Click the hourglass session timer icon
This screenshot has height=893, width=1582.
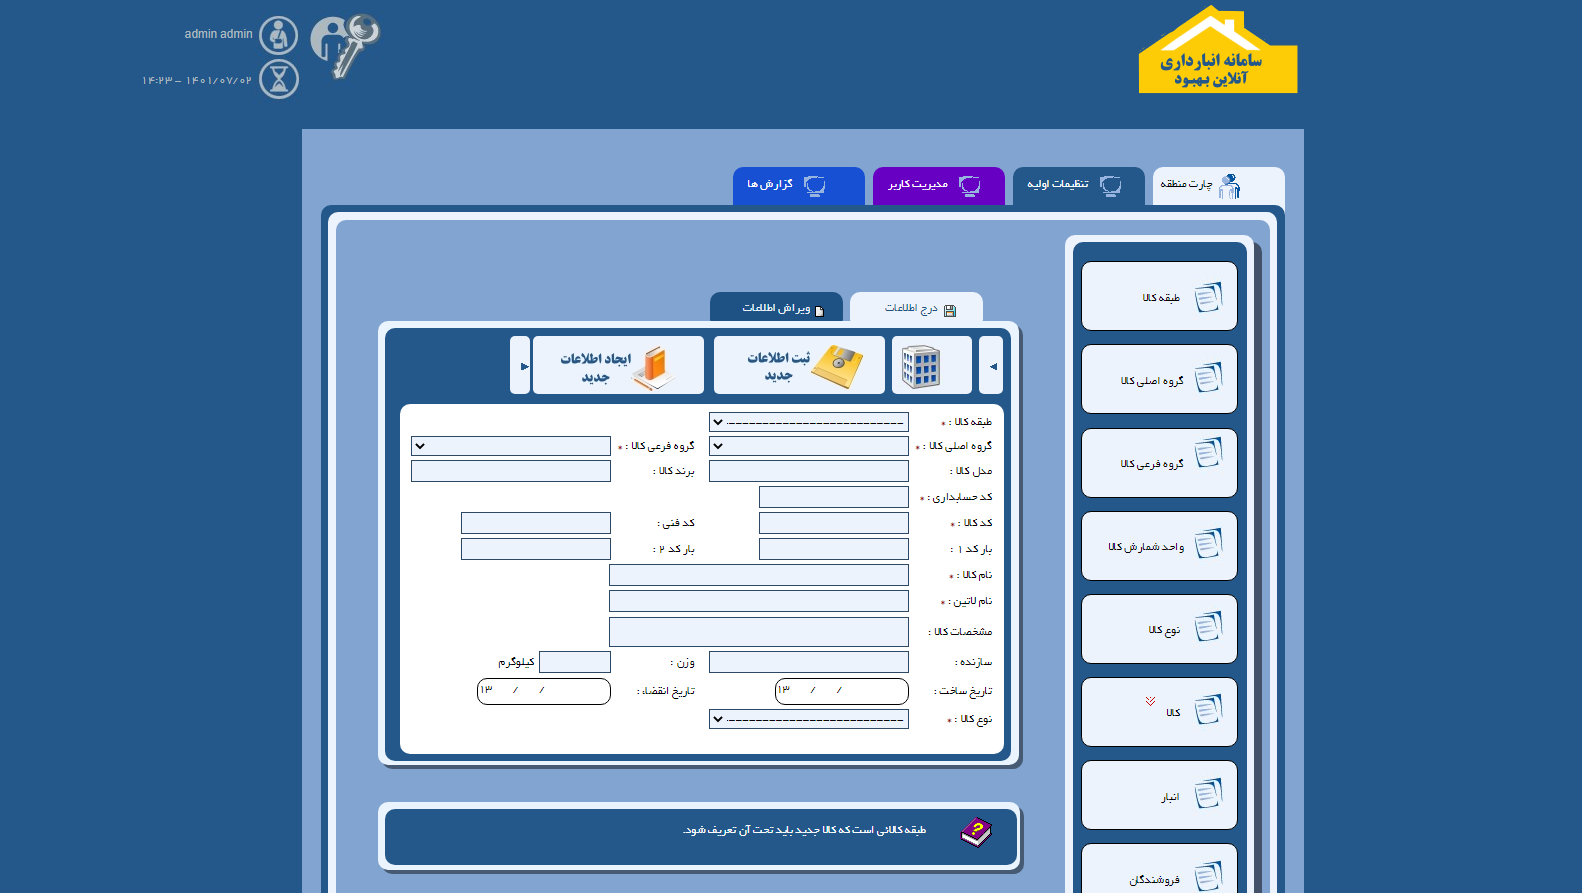pyautogui.click(x=278, y=79)
